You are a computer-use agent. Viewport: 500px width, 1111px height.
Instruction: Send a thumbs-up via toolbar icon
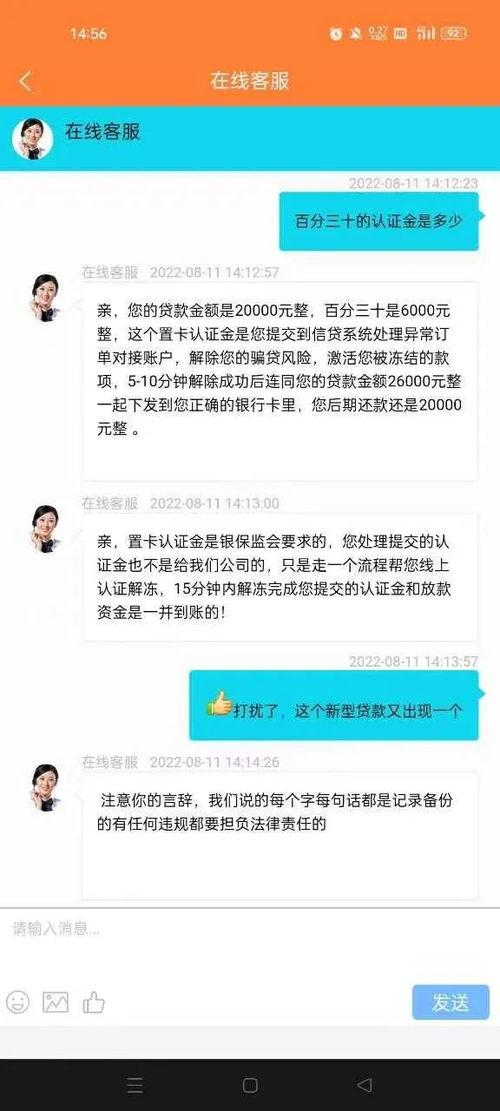click(93, 1001)
